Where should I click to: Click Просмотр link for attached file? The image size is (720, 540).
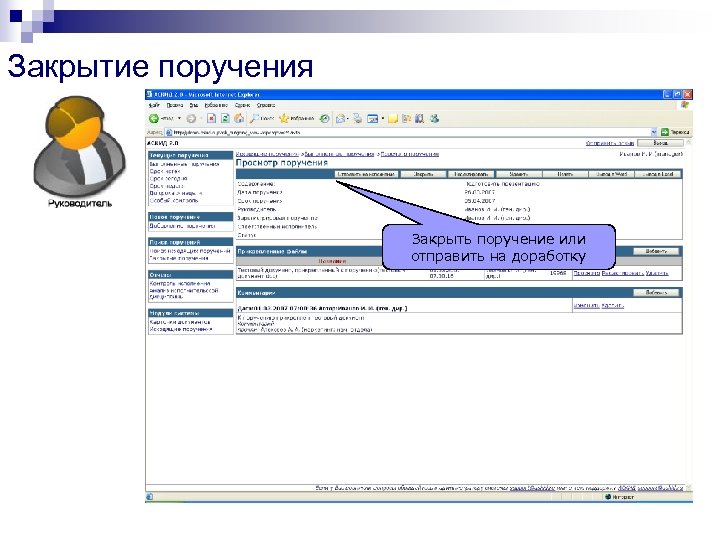pyautogui.click(x=587, y=273)
